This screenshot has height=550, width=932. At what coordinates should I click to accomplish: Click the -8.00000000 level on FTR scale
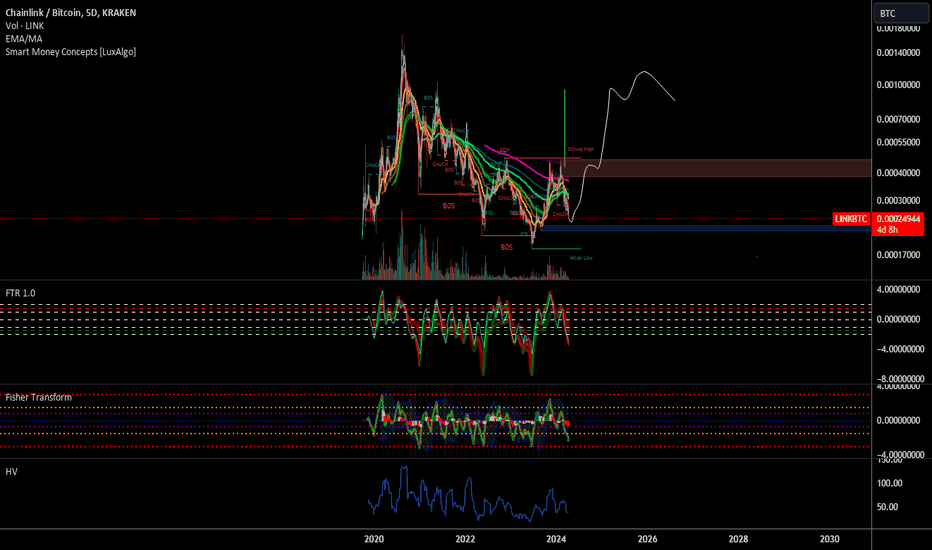tap(900, 379)
